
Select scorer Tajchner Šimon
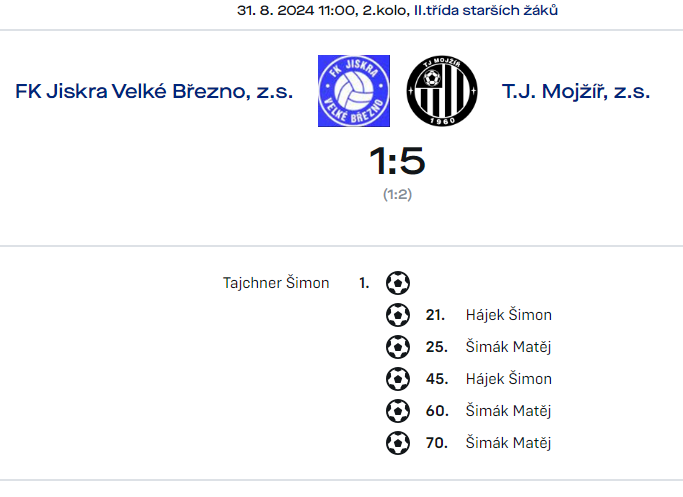click(276, 283)
